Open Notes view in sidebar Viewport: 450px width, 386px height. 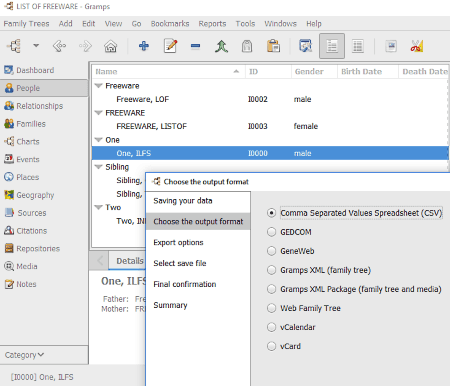[44, 284]
